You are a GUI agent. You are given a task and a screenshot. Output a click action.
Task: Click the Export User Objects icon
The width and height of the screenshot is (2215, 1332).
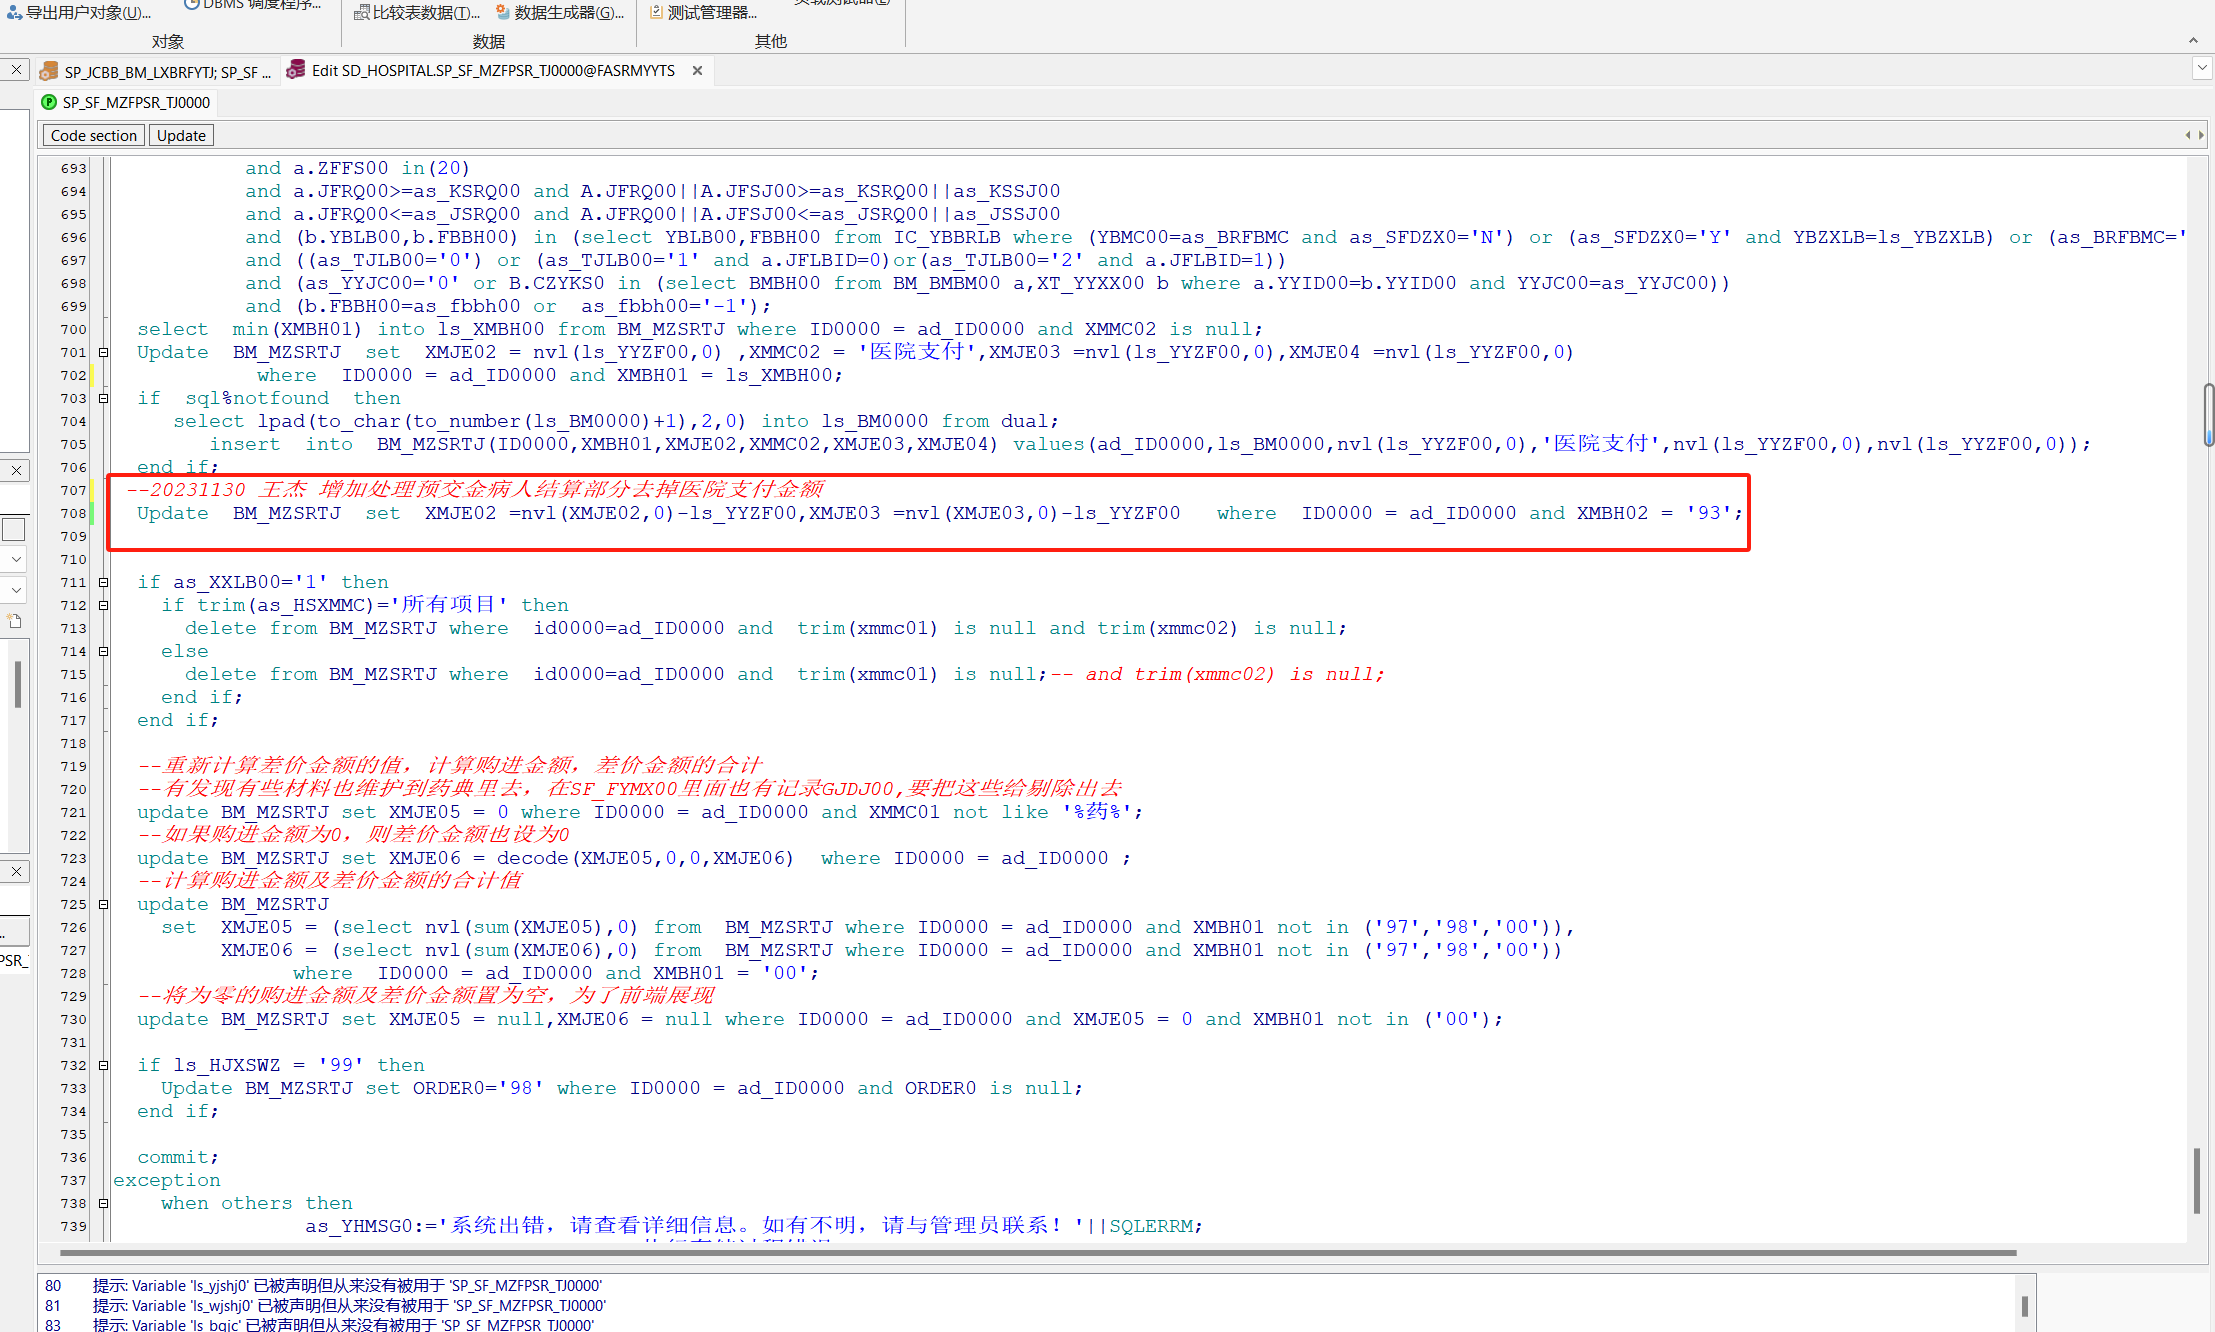pyautogui.click(x=14, y=13)
